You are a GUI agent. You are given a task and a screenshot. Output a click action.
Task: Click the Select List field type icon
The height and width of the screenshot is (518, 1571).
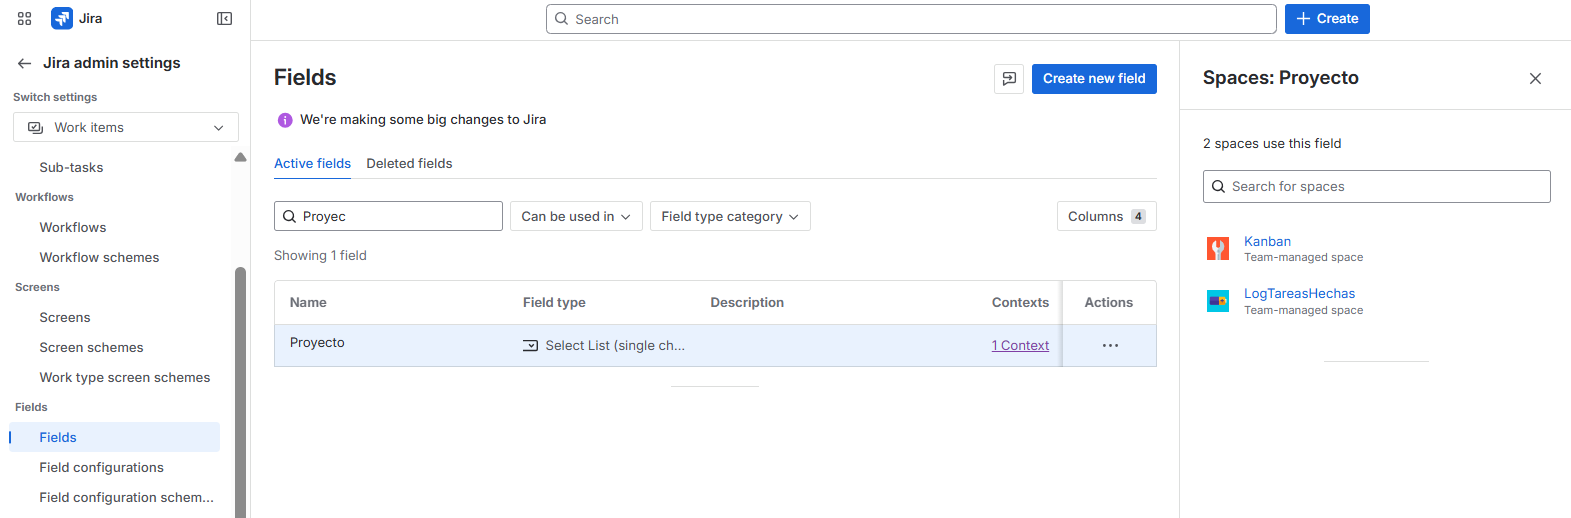(x=530, y=346)
